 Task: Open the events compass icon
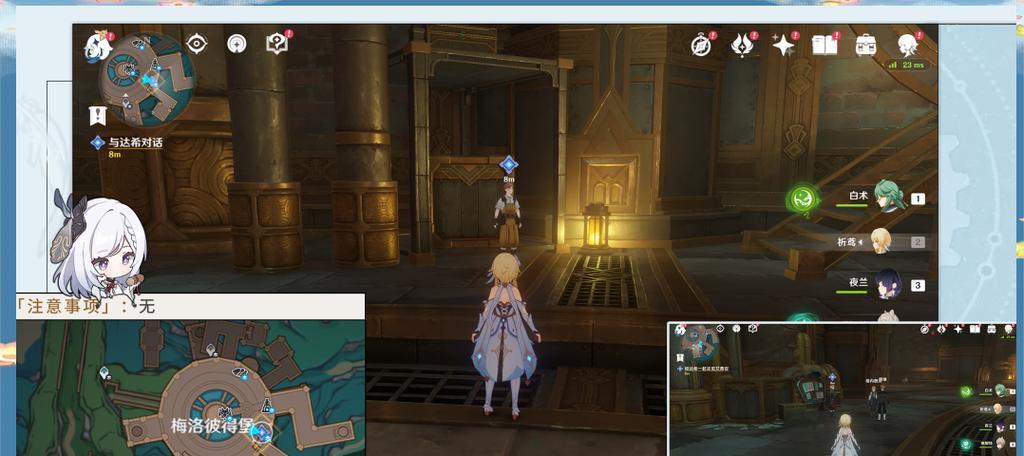(x=701, y=44)
